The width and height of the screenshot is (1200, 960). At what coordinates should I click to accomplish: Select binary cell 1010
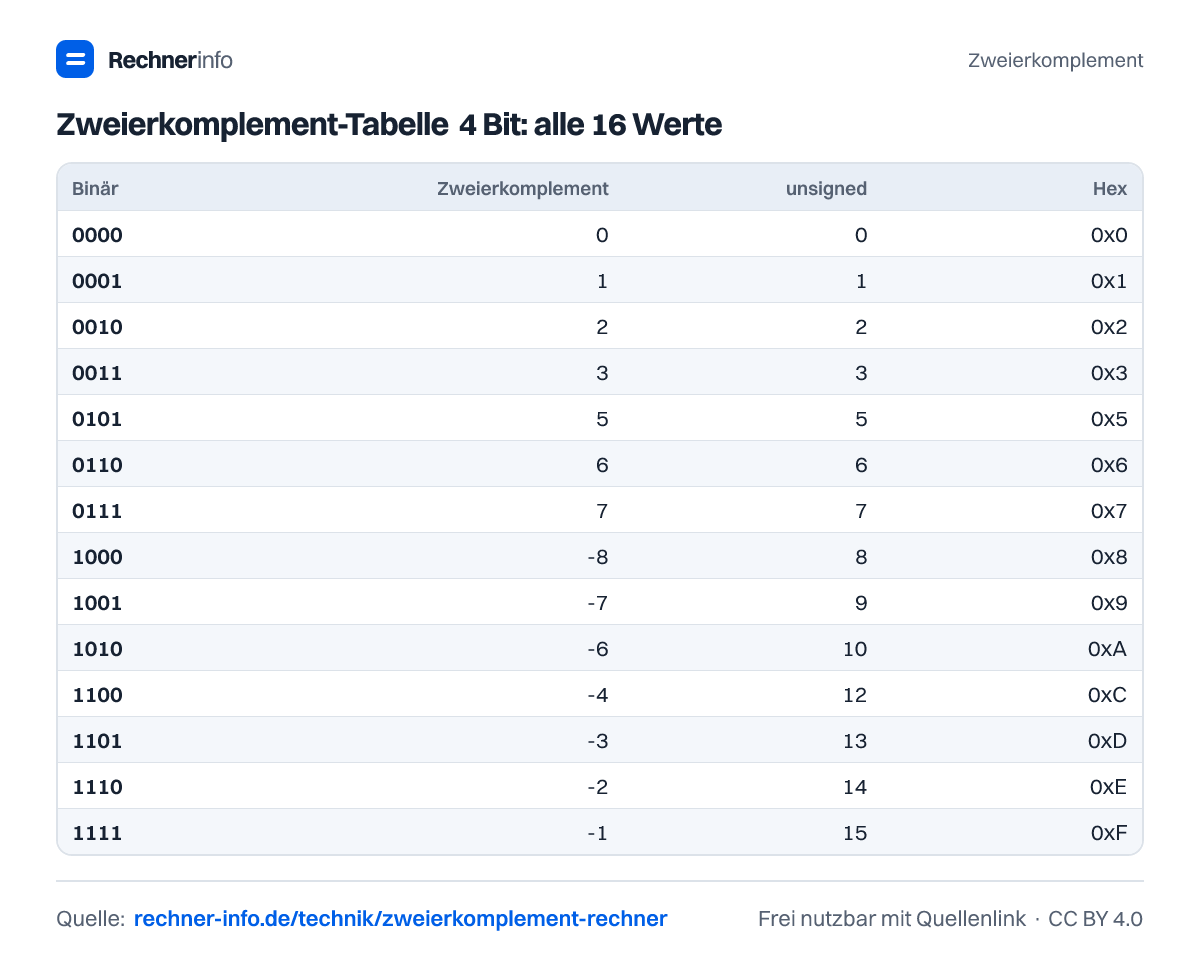point(97,649)
